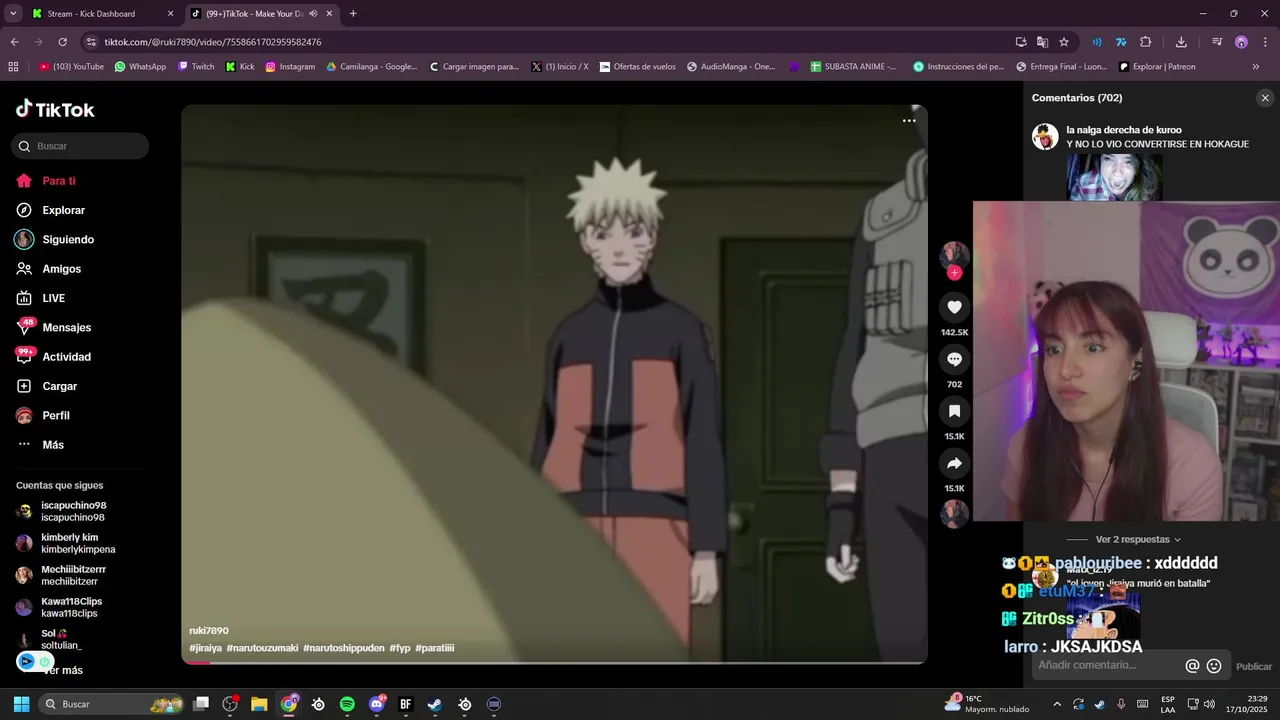Open comments via the speech bubble icon
The height and width of the screenshot is (720, 1280).
[954, 359]
